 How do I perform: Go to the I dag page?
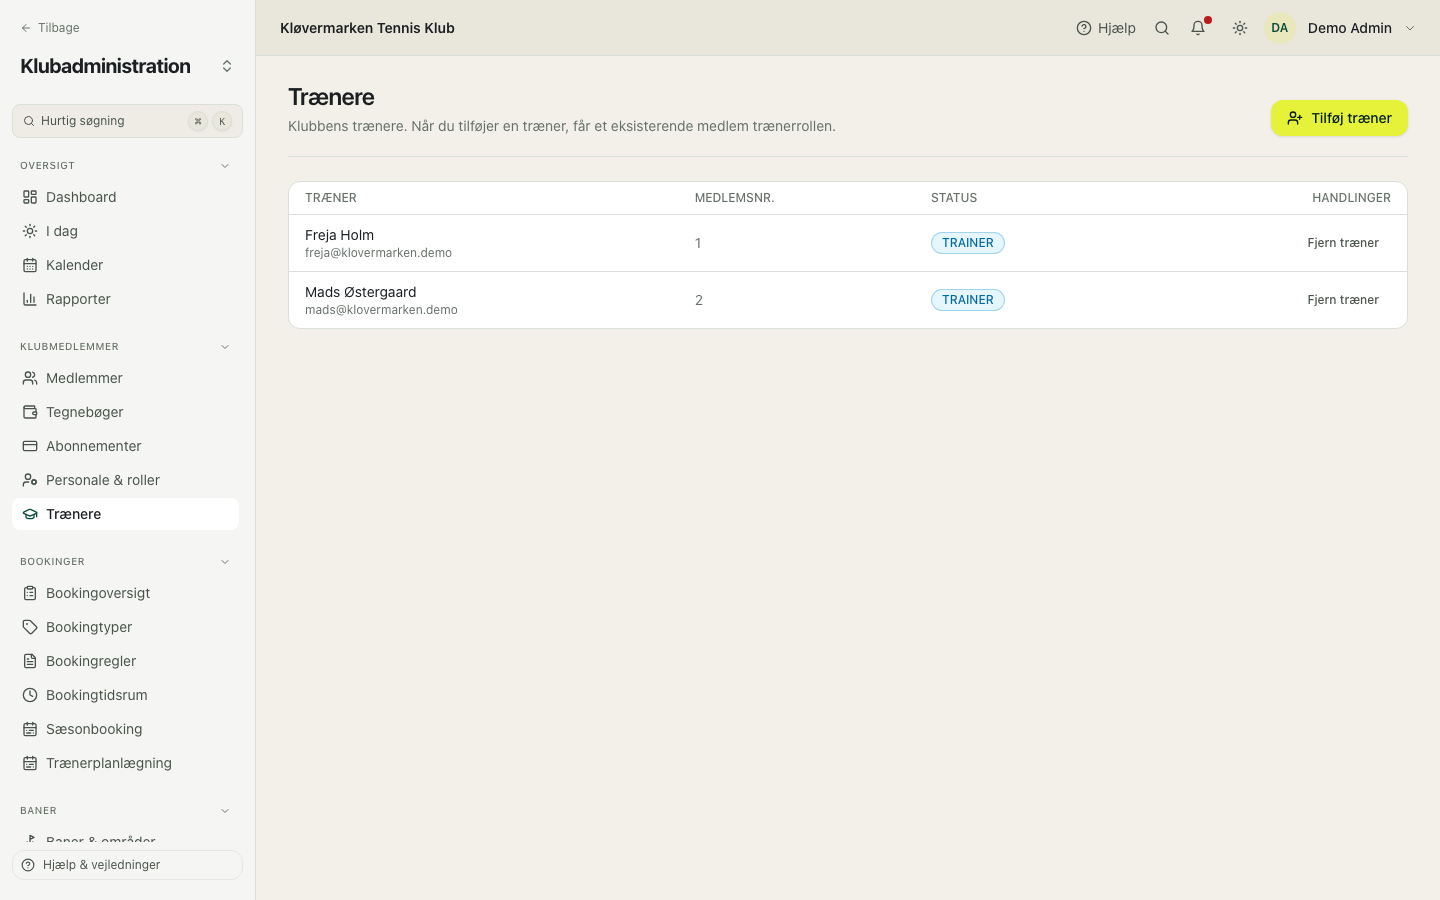coord(125,231)
